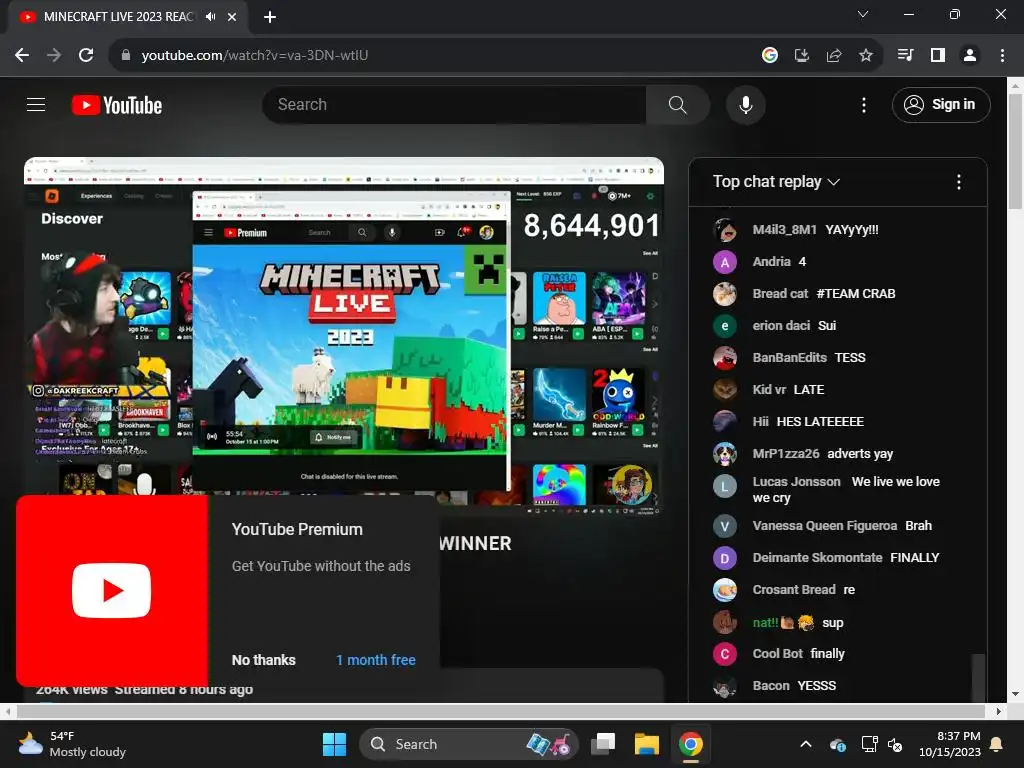Reload the current page

pyautogui.click(x=86, y=56)
